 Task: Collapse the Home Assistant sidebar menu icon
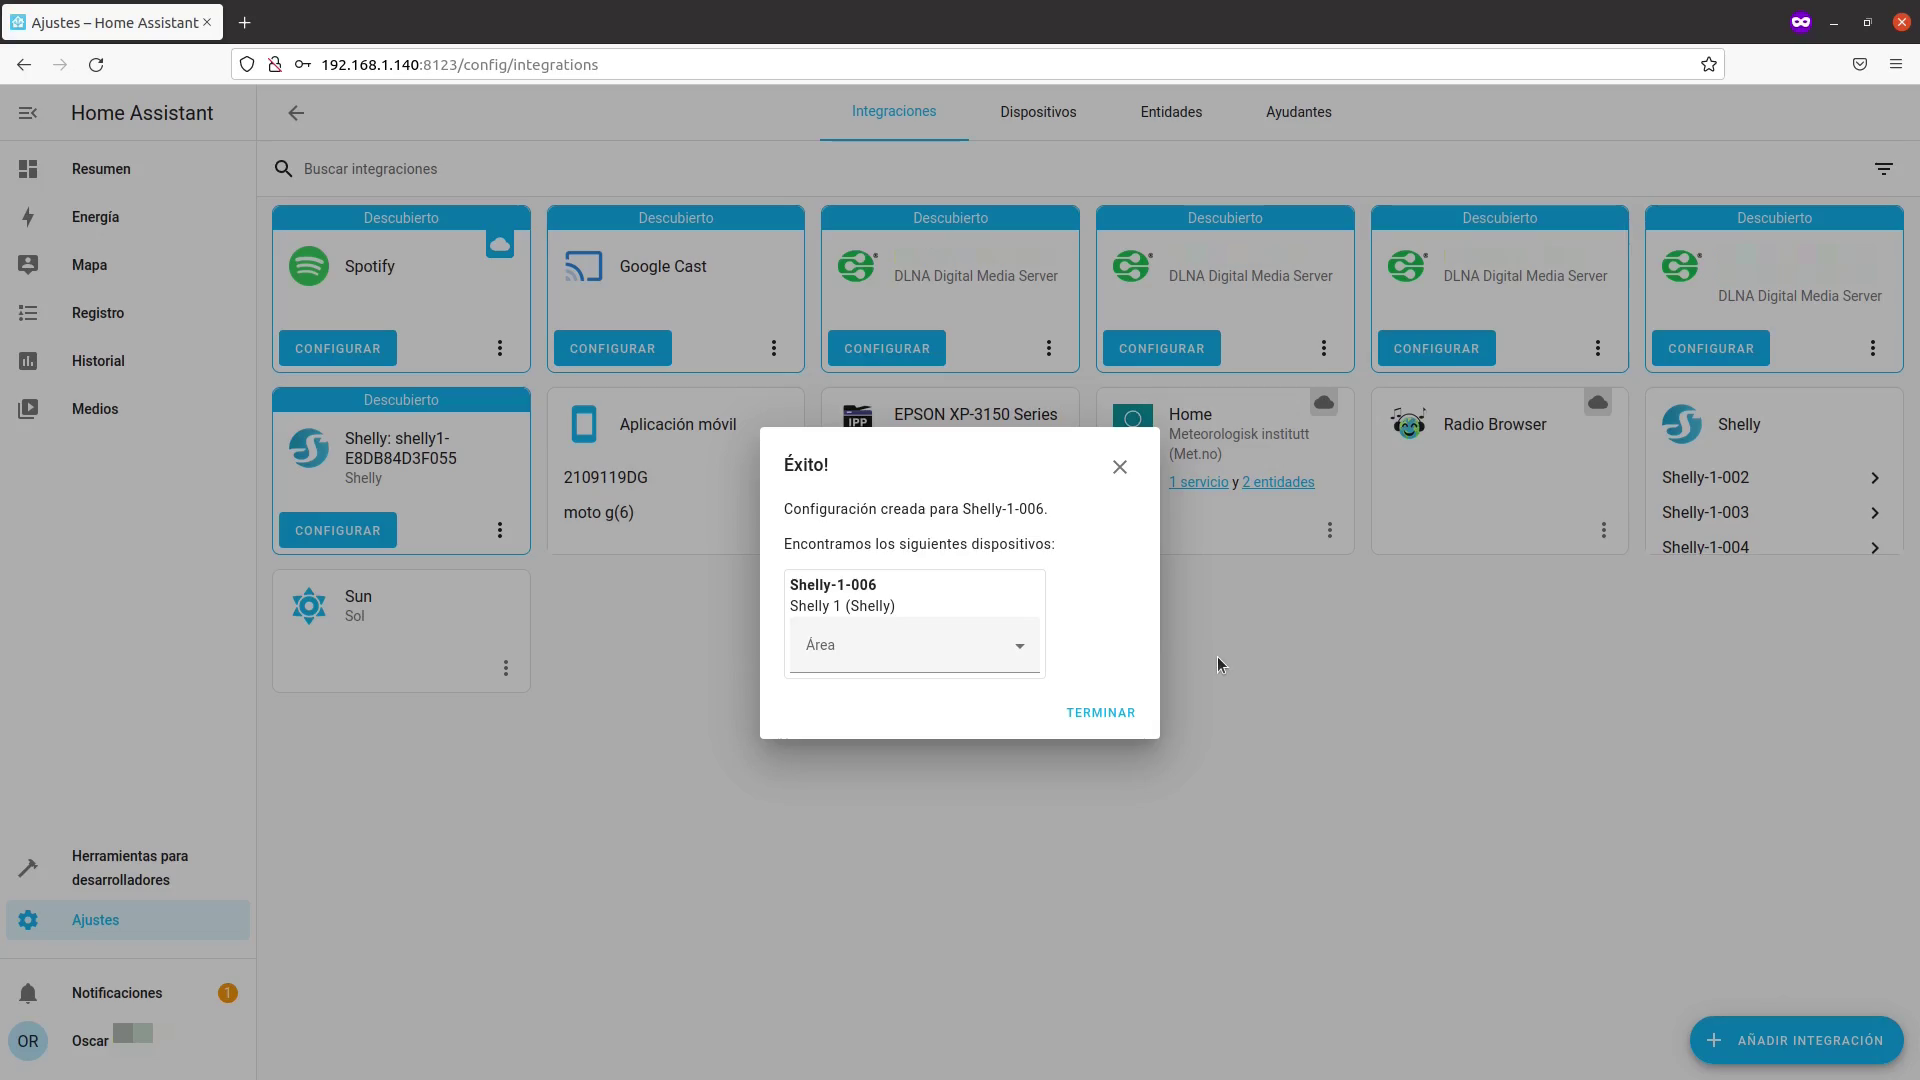click(x=28, y=113)
